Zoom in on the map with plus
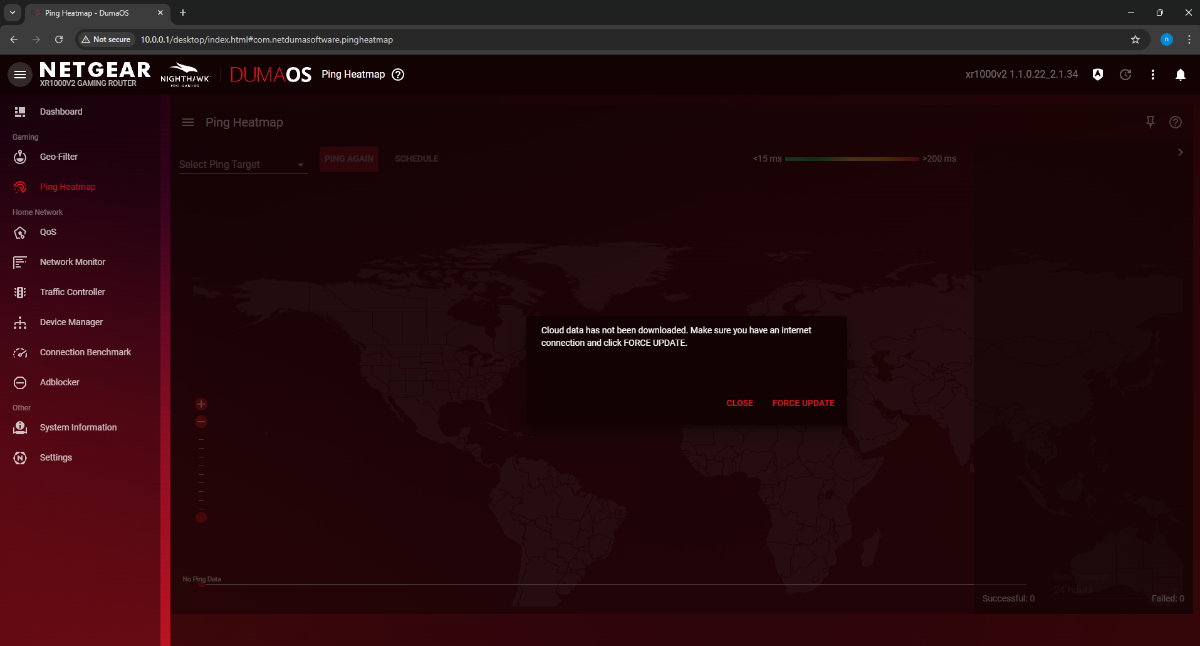The image size is (1200, 646). tap(201, 404)
